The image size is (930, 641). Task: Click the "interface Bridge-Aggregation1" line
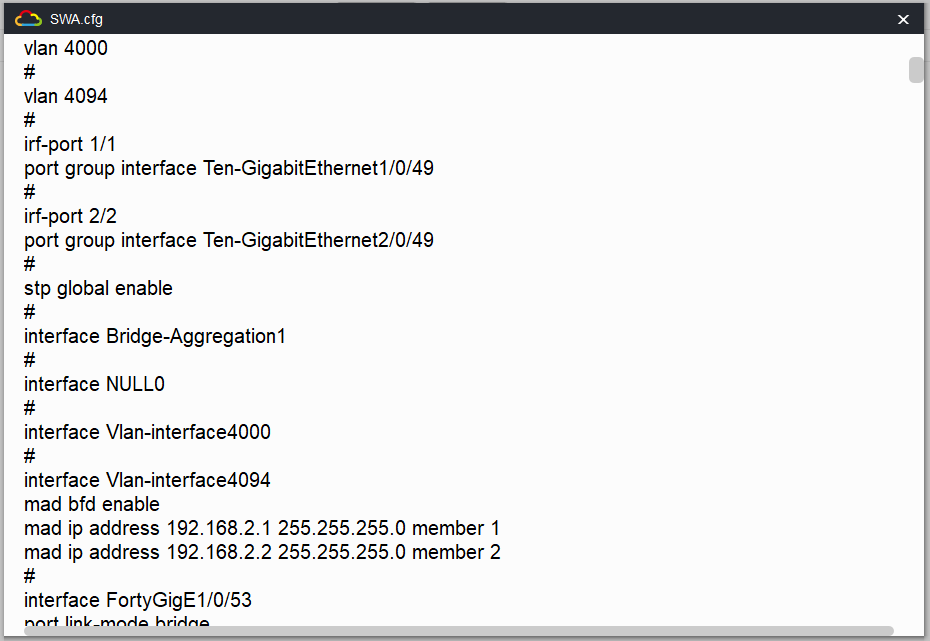(155, 336)
